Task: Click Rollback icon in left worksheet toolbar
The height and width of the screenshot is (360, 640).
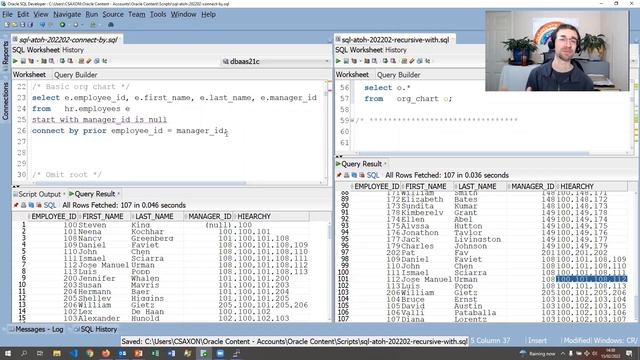Action: [70, 61]
